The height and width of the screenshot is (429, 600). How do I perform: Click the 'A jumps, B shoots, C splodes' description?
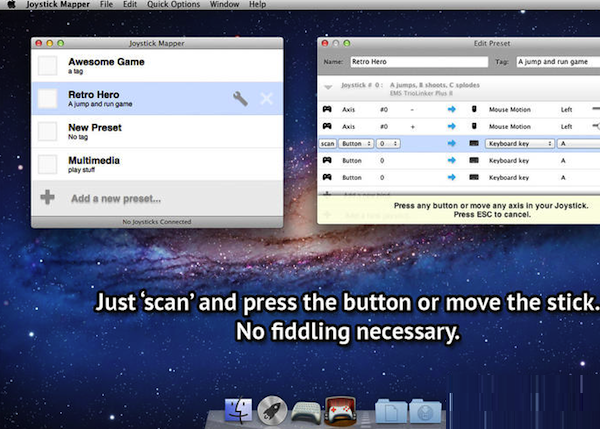(x=435, y=85)
